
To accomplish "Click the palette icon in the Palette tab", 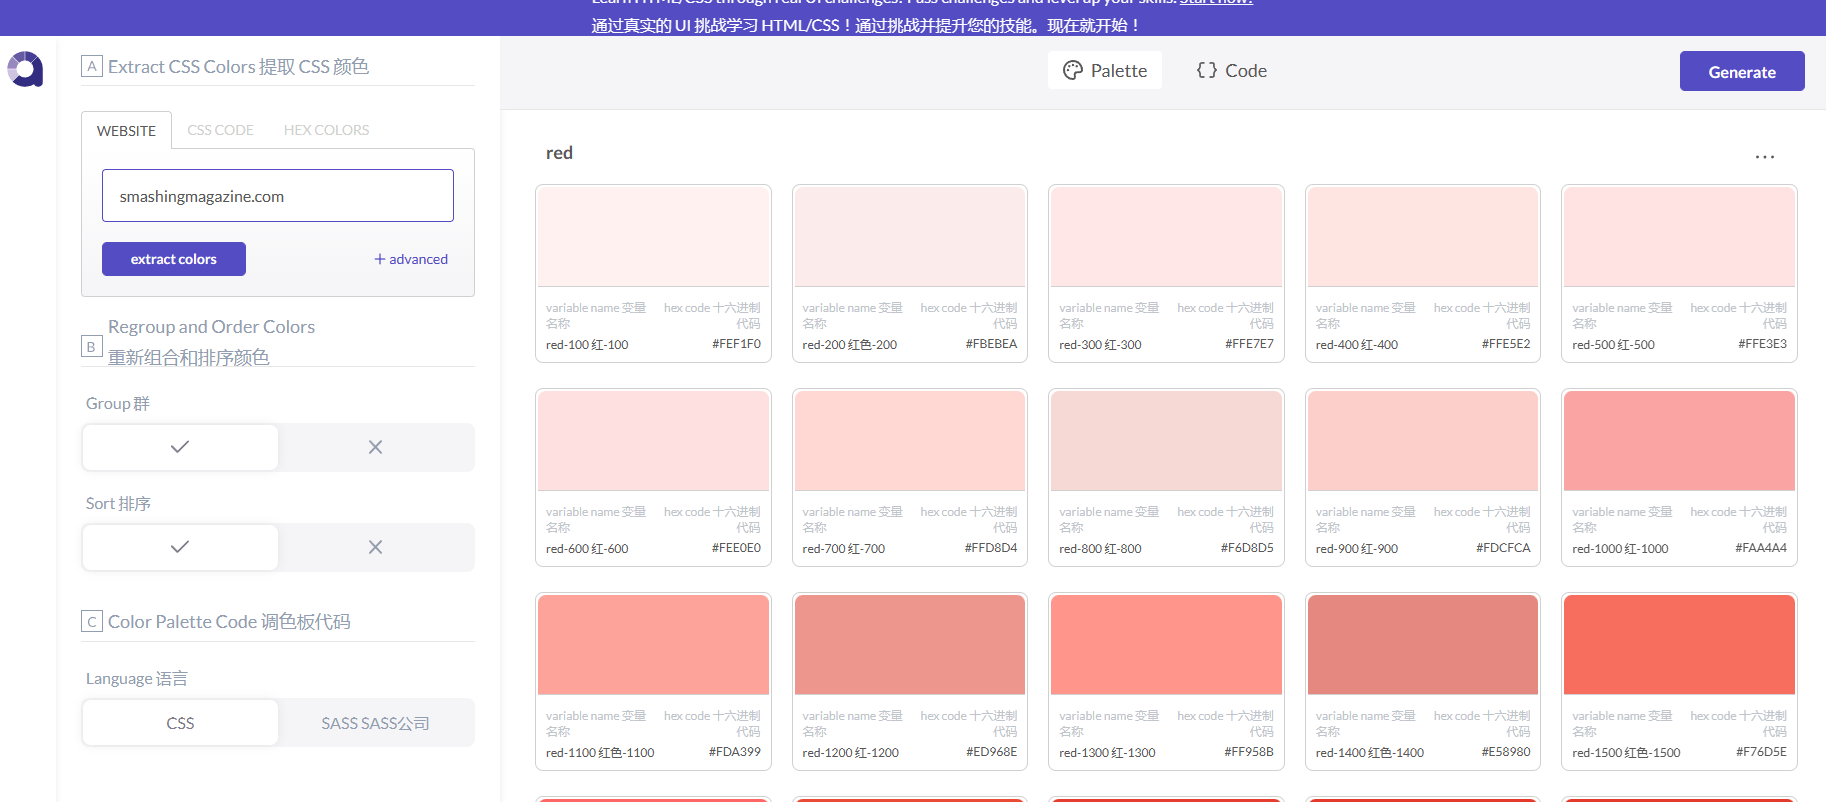I will (x=1073, y=71).
